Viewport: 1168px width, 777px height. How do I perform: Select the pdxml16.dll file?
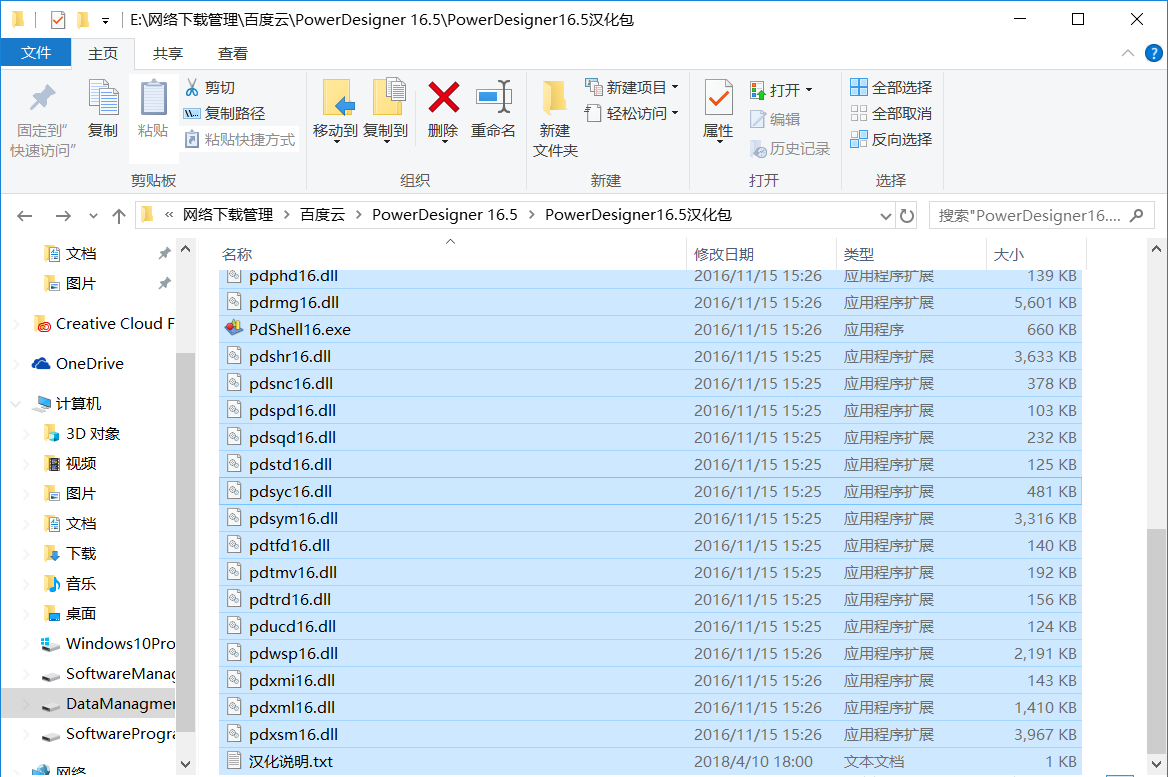pyautogui.click(x=650, y=708)
